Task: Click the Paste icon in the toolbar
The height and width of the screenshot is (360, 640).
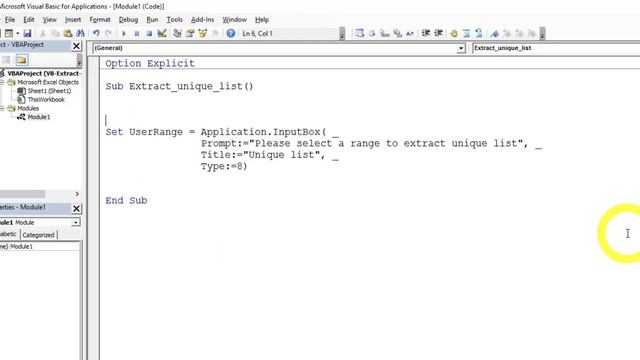Action: click(68, 33)
